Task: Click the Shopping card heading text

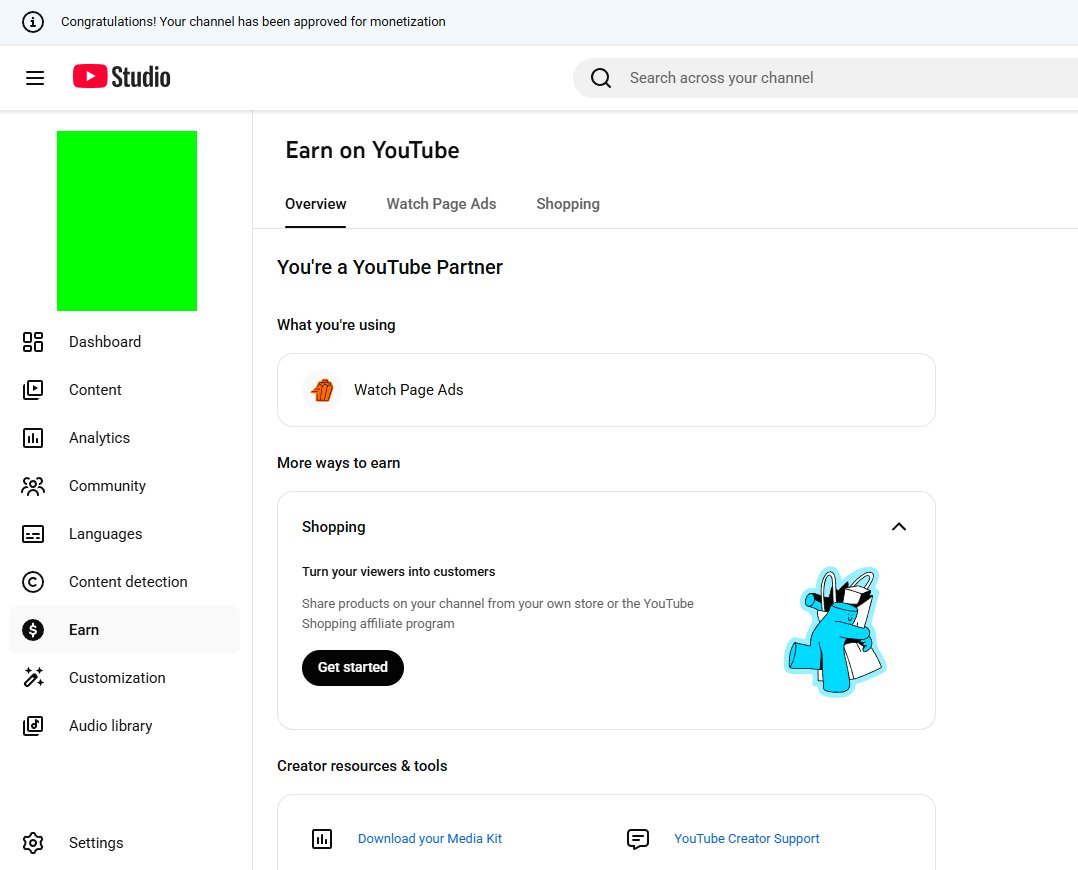Action: [333, 527]
